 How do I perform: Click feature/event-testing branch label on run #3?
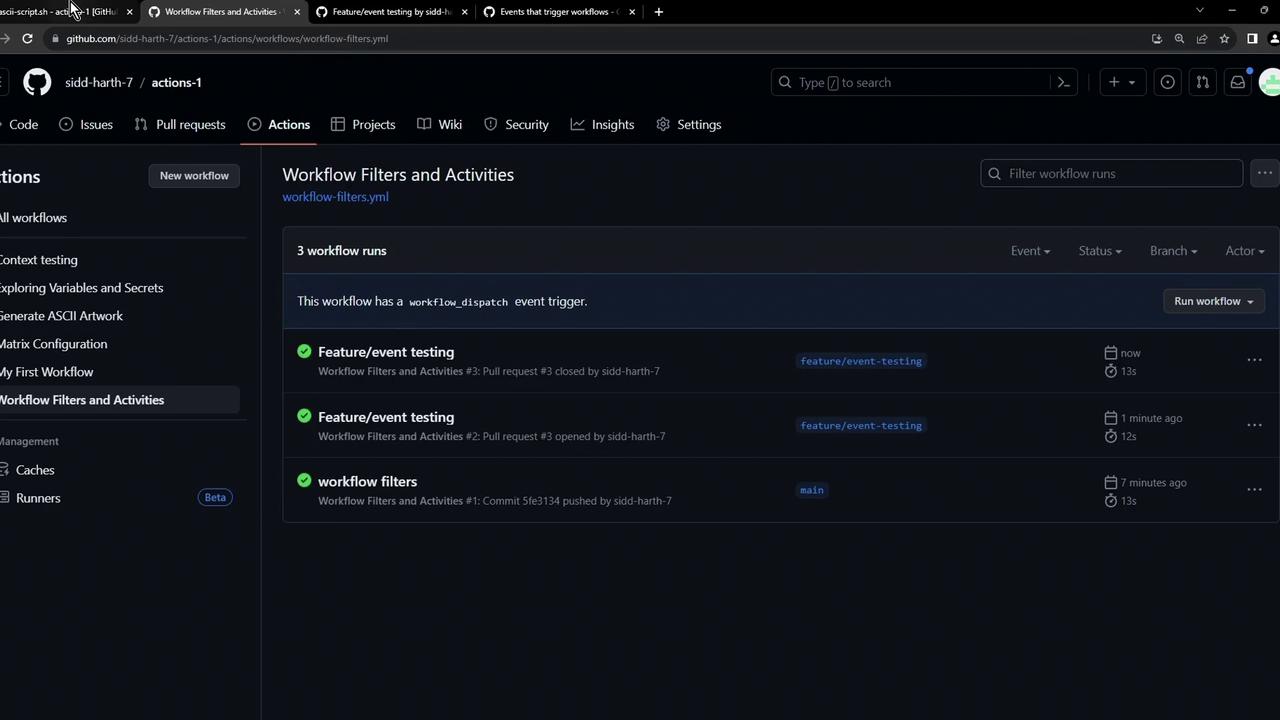[x=861, y=361]
